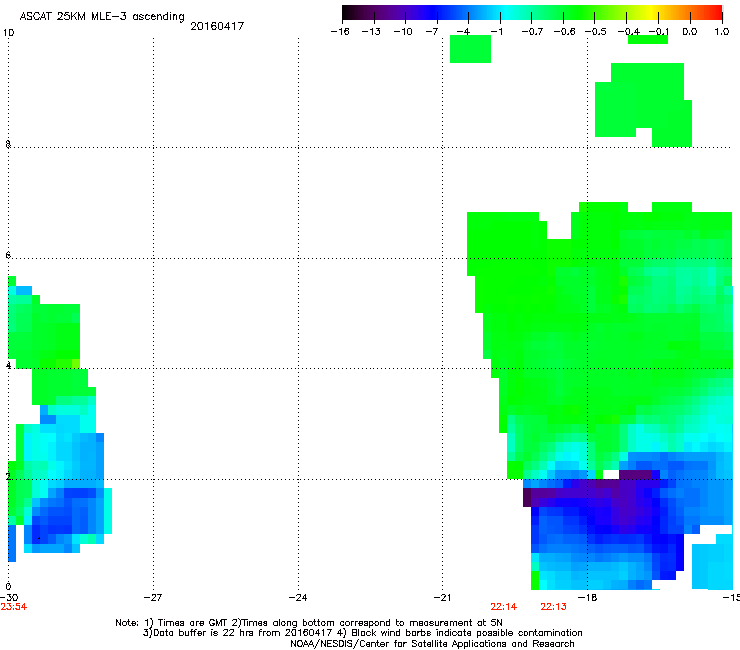
Task: Click the cyan section of the colorbar
Action: (503, 12)
